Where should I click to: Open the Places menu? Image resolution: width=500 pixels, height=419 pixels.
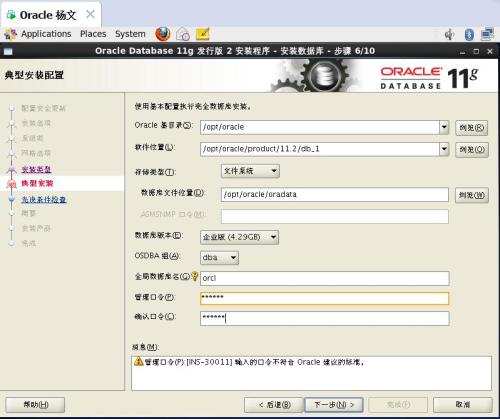[x=93, y=34]
